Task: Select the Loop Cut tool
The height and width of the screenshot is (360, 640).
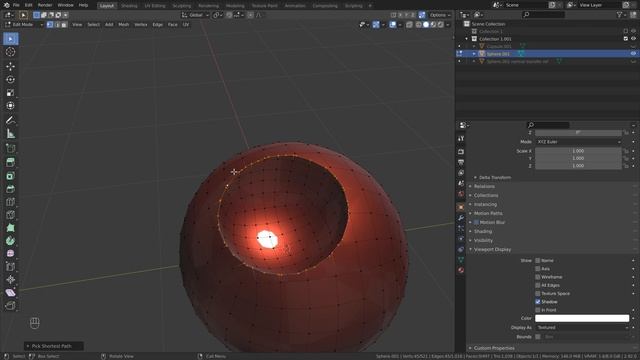Action: click(11, 202)
